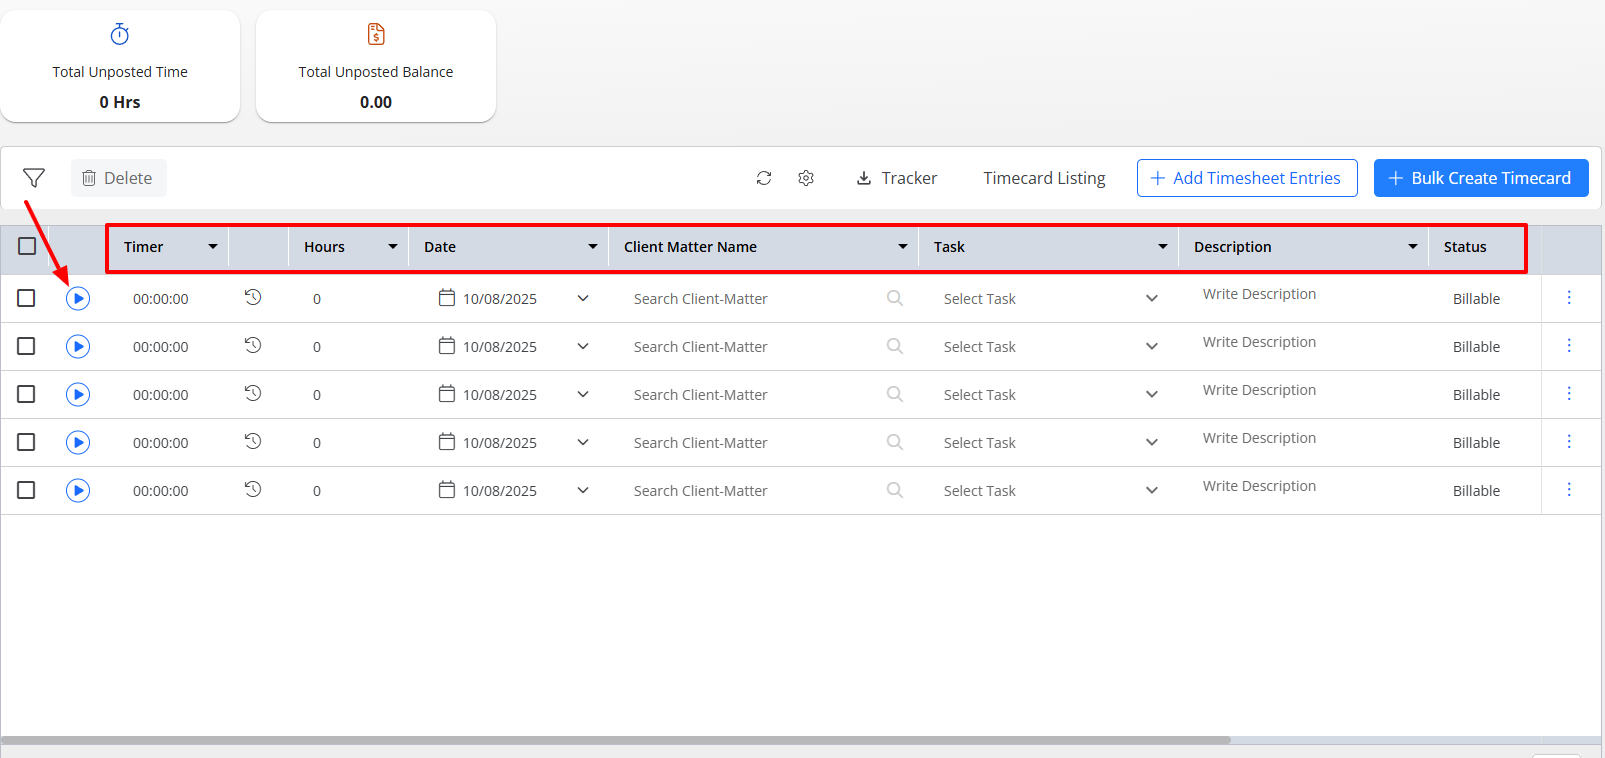Open the Client Matter Name column dropdown arrow

click(903, 247)
